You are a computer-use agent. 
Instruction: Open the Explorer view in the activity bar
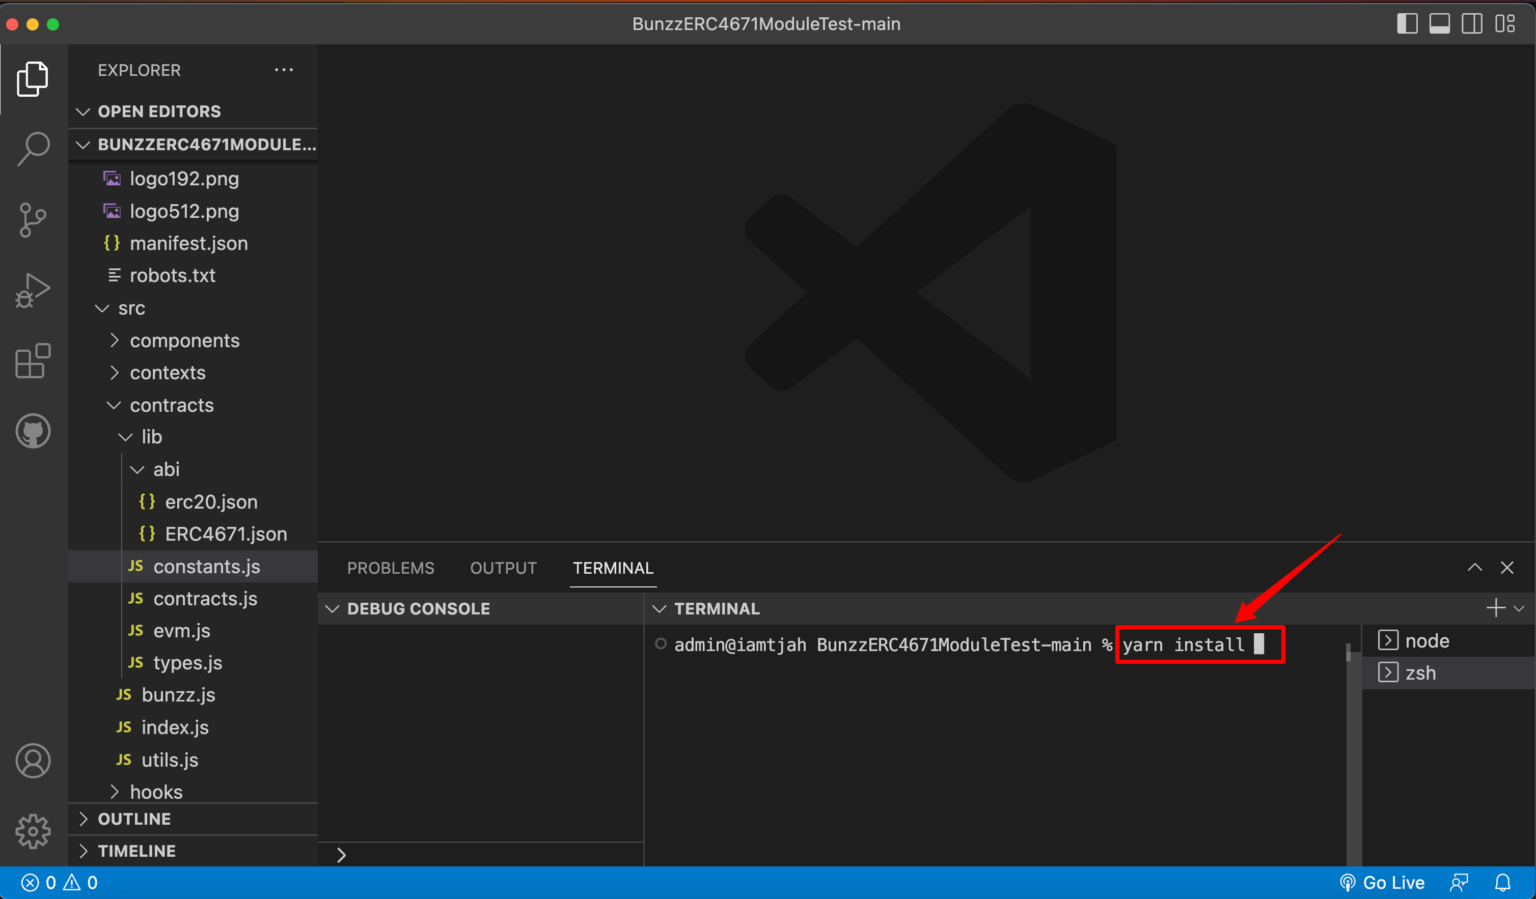(x=33, y=79)
